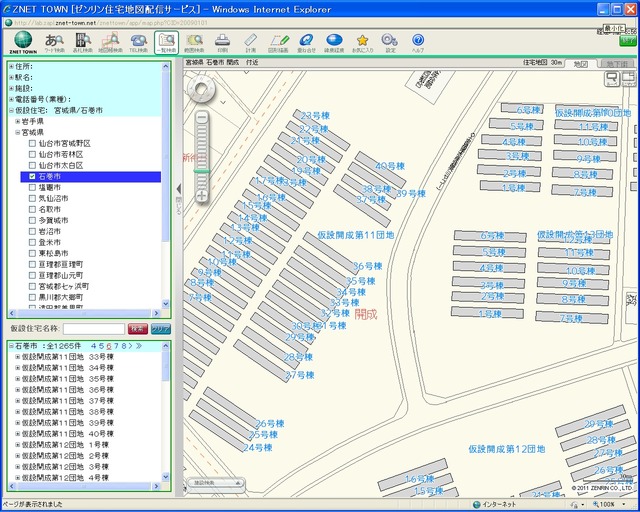Select list row 仮設開成第12団地 4号棟
Image resolution: width=640 pixels, height=512 pixels.
(x=65, y=477)
